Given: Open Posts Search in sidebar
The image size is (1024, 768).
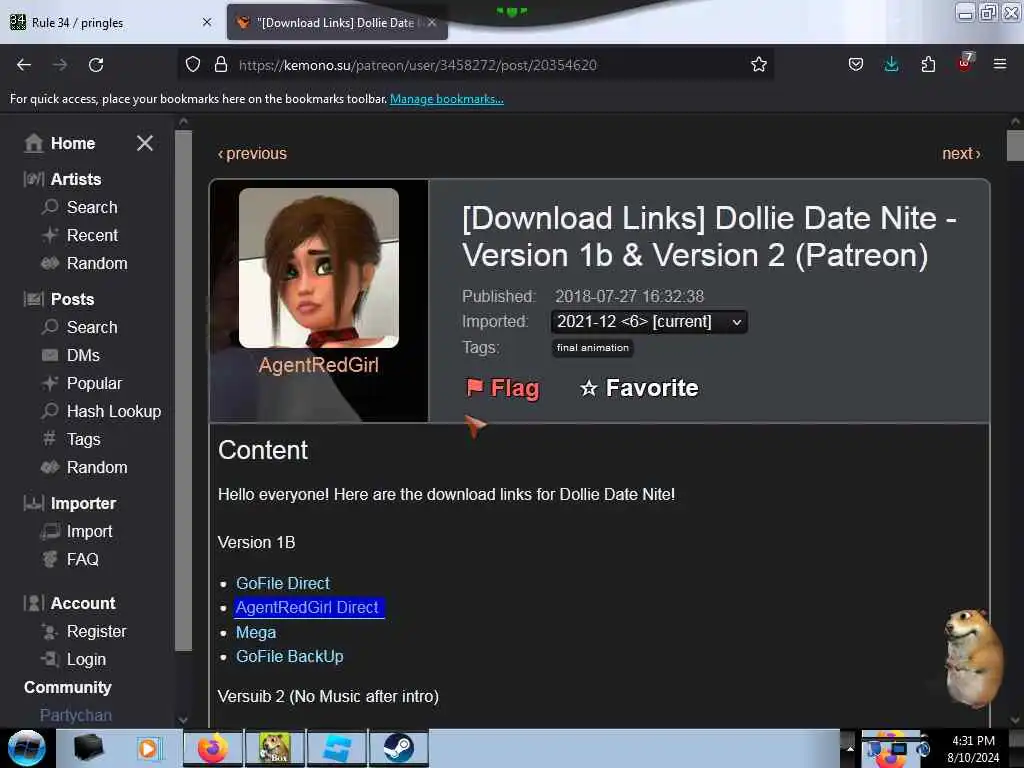Looking at the screenshot, I should [92, 327].
